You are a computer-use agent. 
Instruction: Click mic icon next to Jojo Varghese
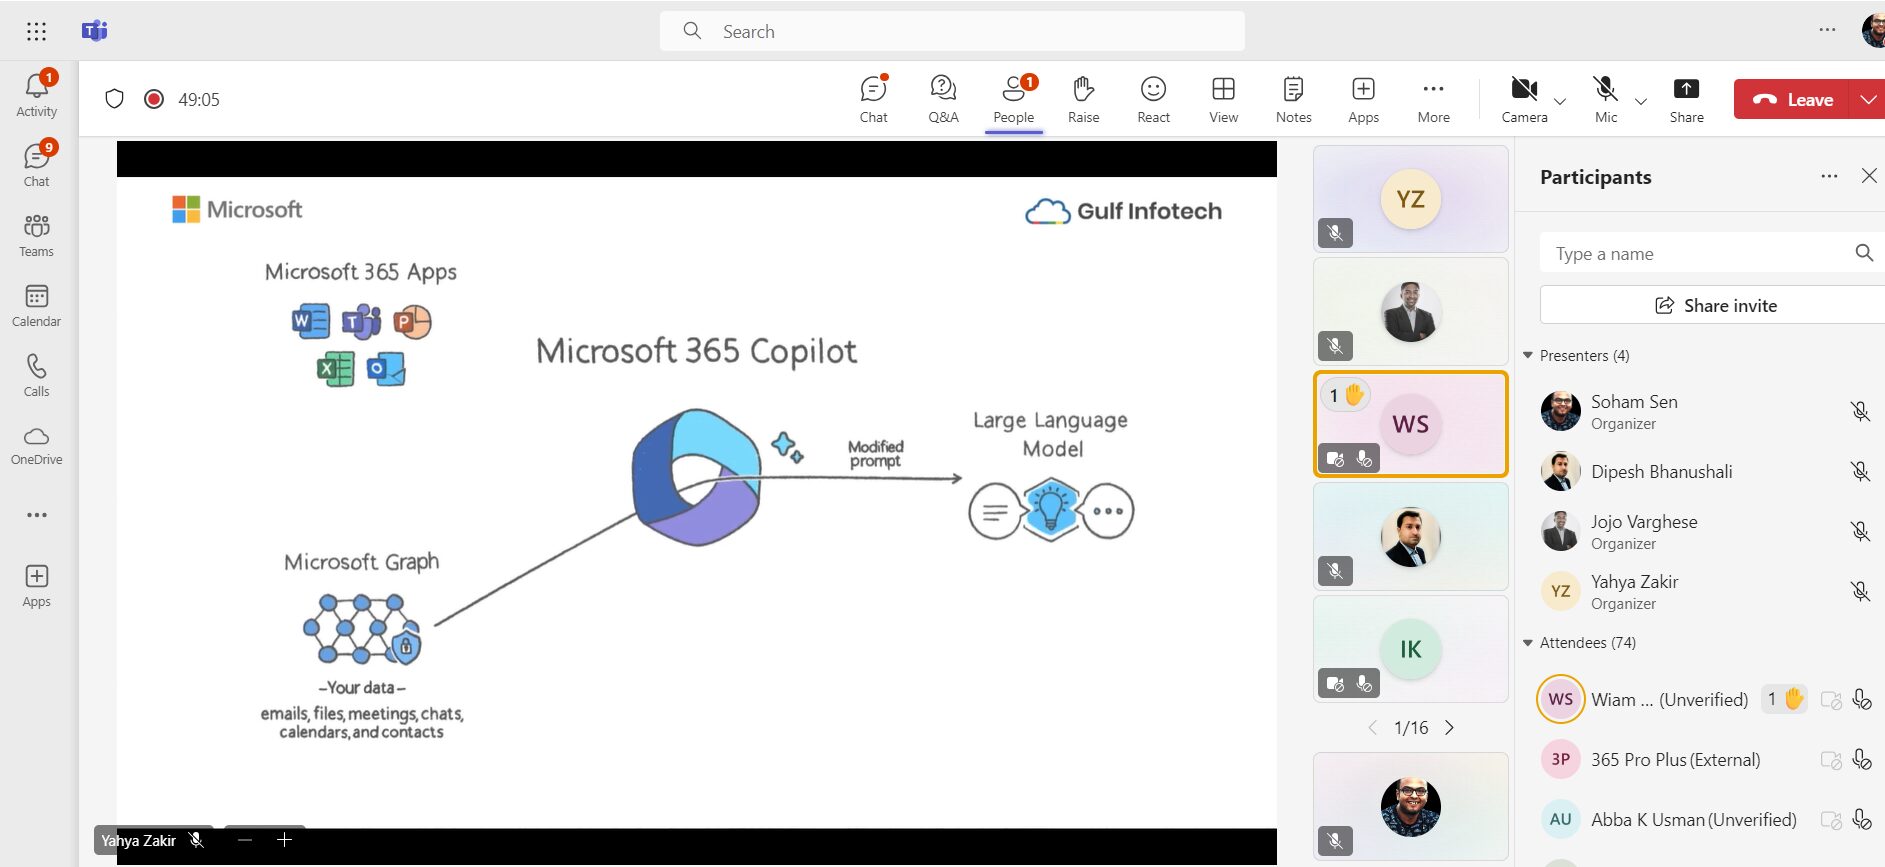pos(1860,531)
